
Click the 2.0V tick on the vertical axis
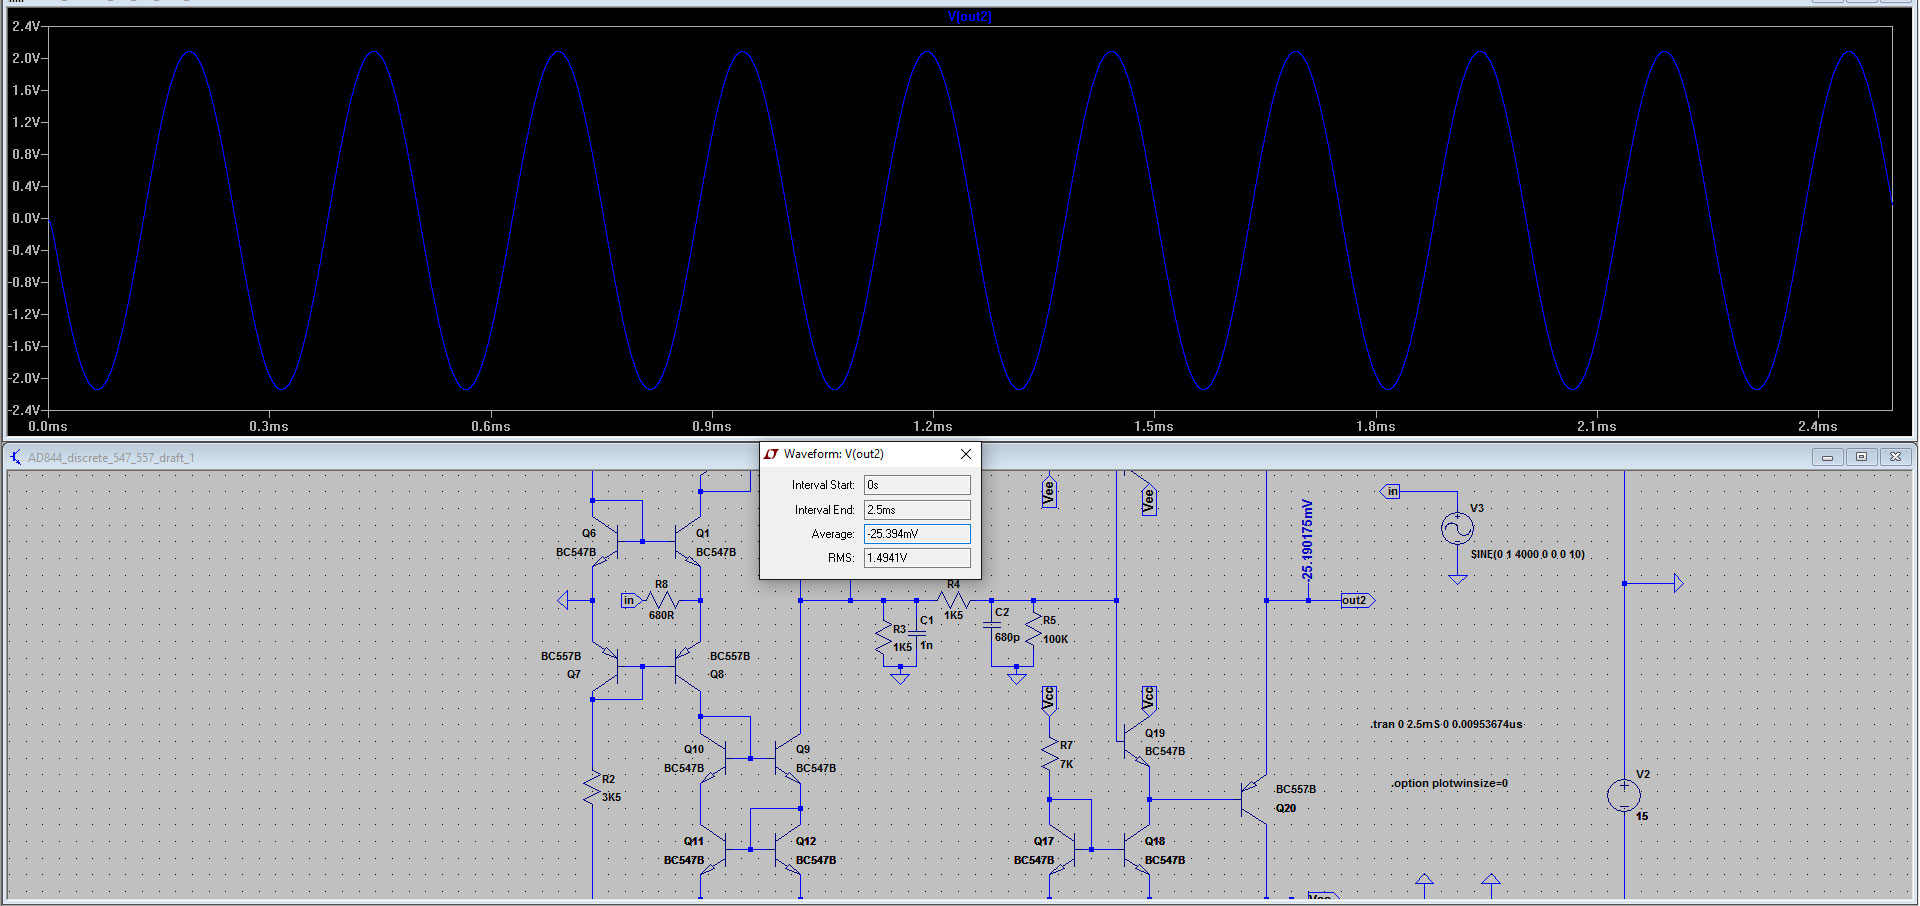coord(26,58)
